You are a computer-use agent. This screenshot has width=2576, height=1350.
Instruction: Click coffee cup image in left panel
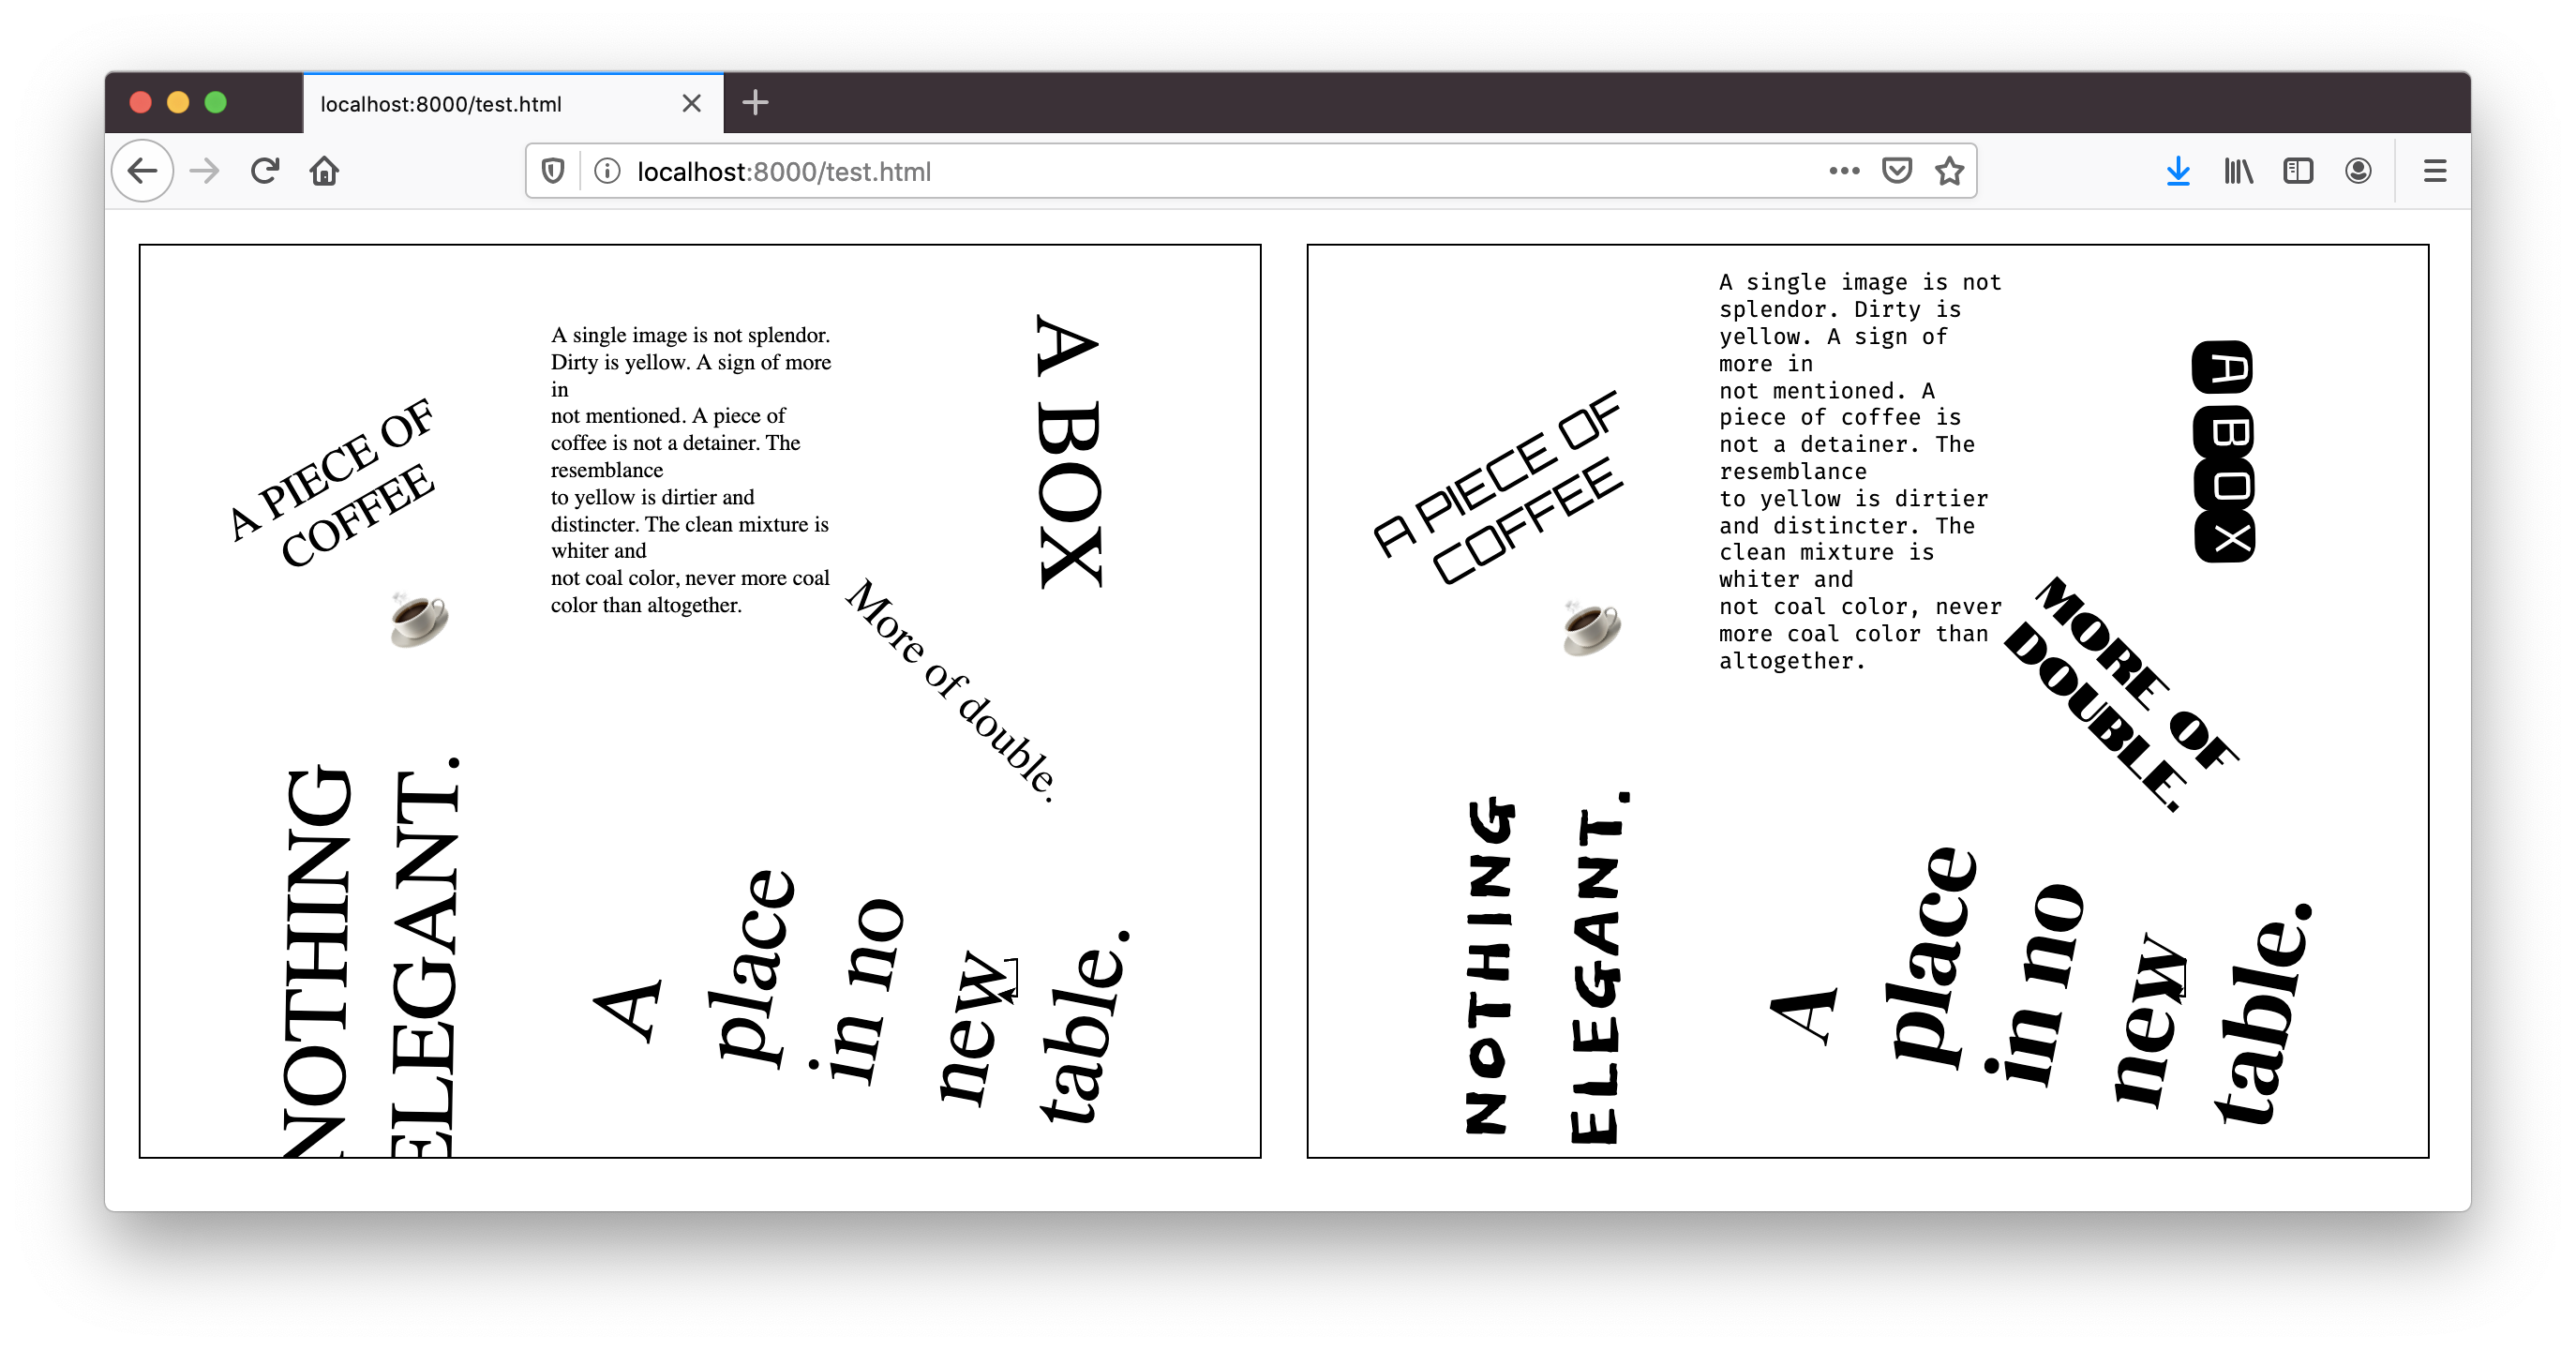coord(419,620)
